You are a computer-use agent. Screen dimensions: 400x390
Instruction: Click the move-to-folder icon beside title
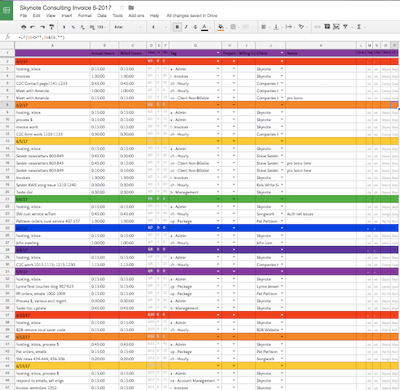(x=131, y=7)
